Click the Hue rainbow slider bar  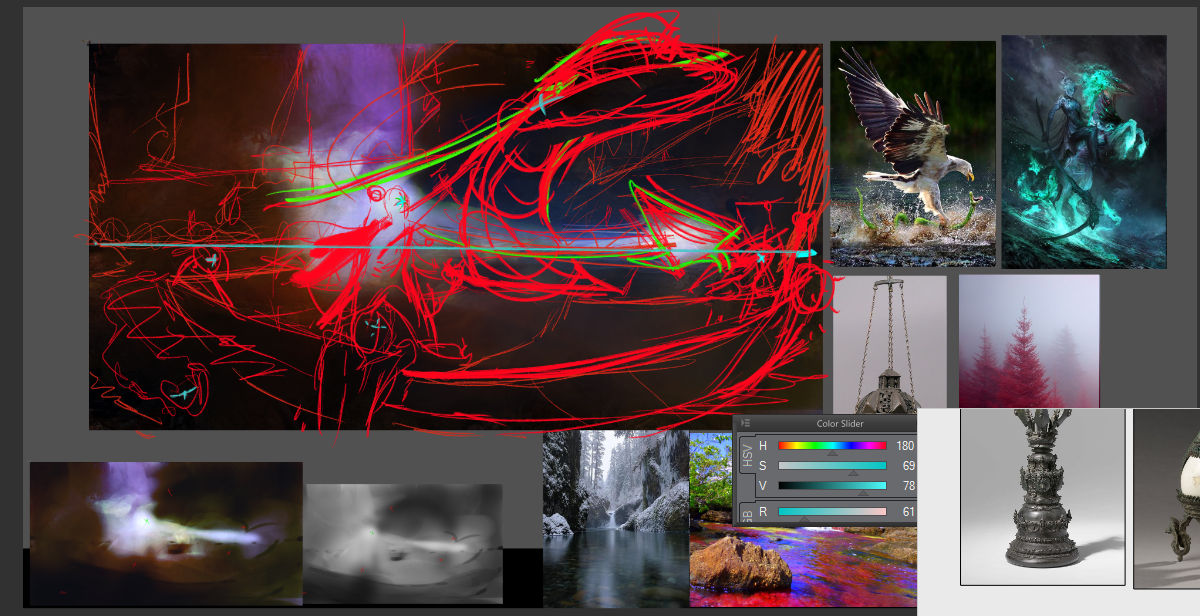point(832,446)
